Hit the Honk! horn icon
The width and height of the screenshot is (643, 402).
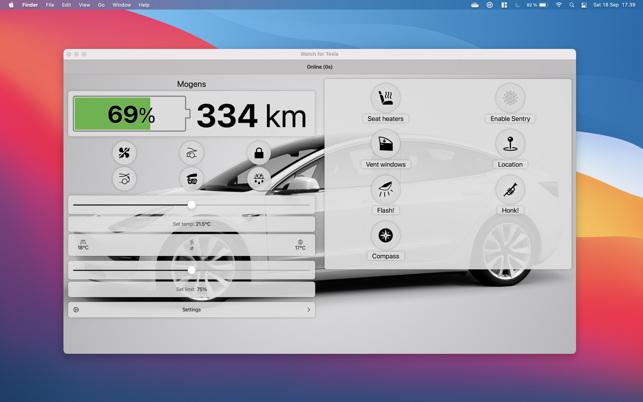[510, 190]
